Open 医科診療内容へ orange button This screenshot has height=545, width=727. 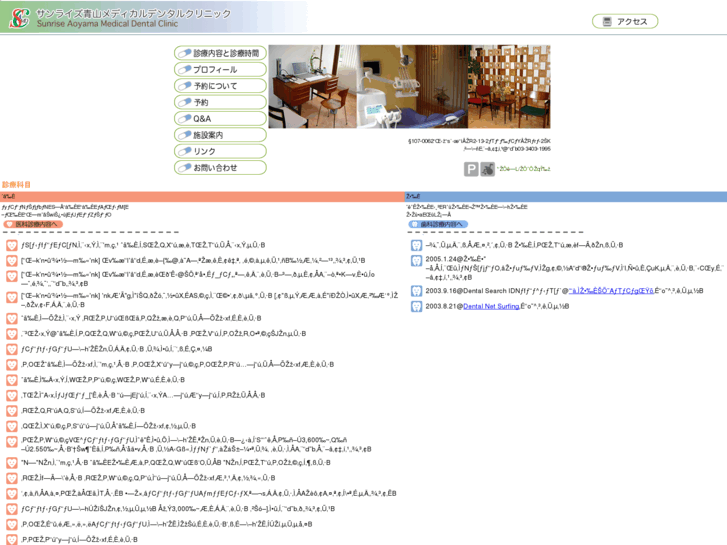(x=33, y=224)
